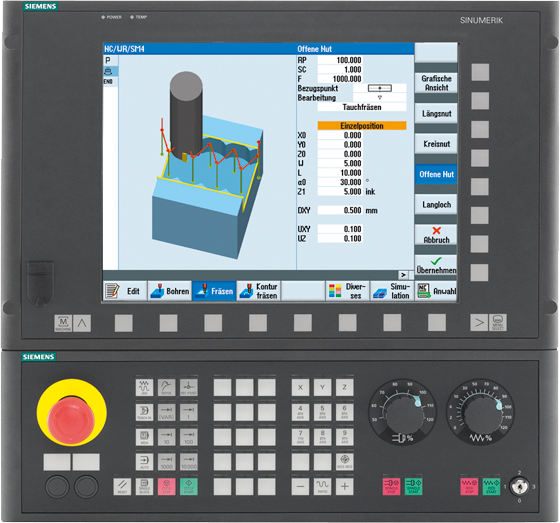Screen dimensions: 560x523
Task: Open the Grafische Ansicht softkey
Action: coord(436,83)
